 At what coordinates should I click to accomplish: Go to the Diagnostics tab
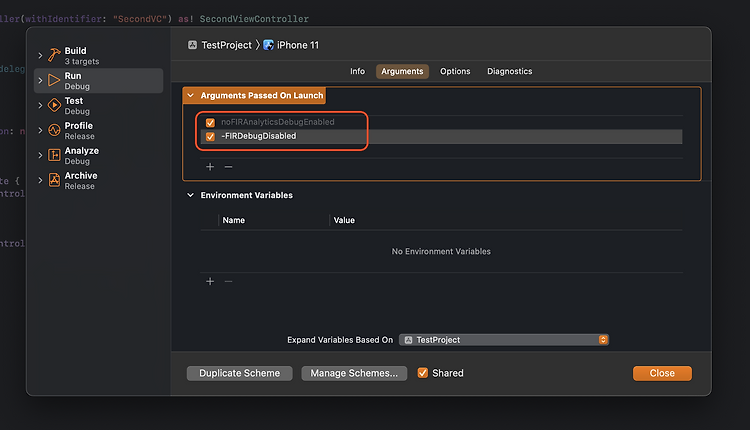(509, 71)
